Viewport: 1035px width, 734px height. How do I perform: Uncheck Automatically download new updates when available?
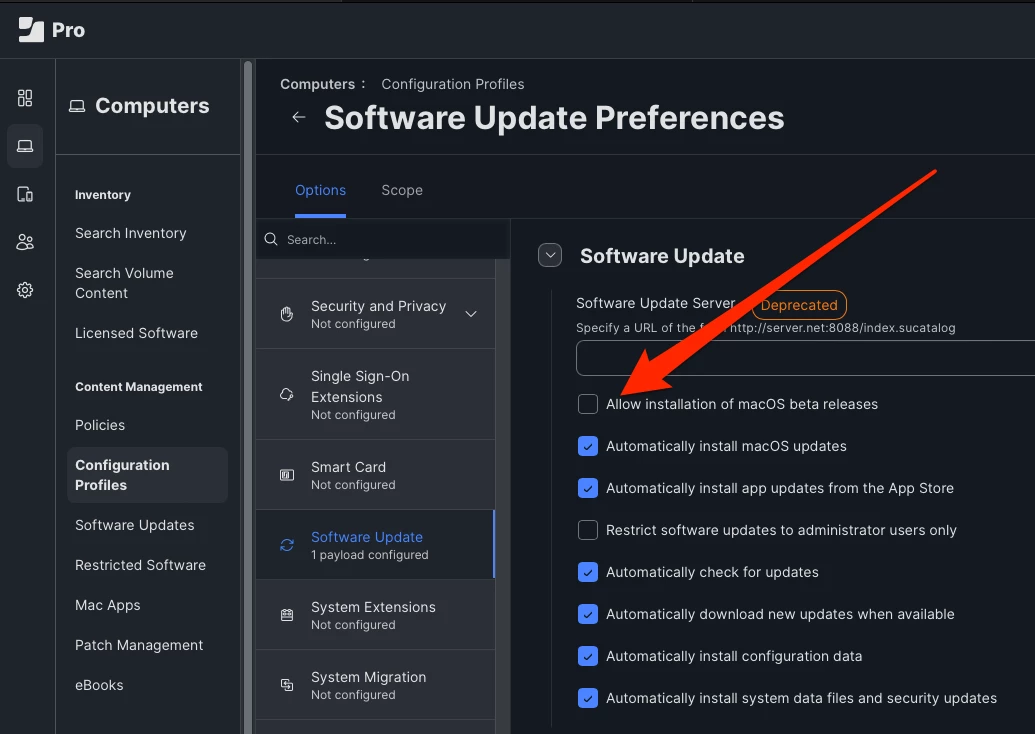(587, 615)
